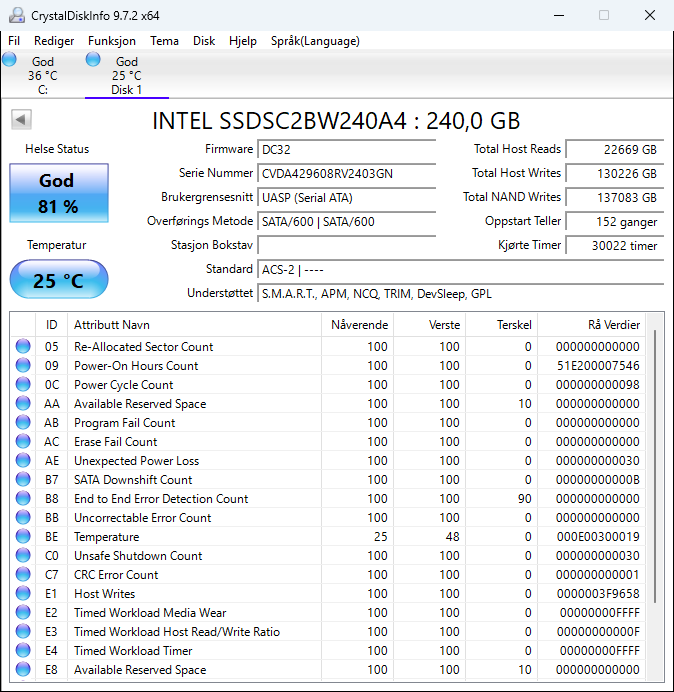Click status orb for Unexpected Power Loss
The width and height of the screenshot is (674, 692).
[23, 460]
